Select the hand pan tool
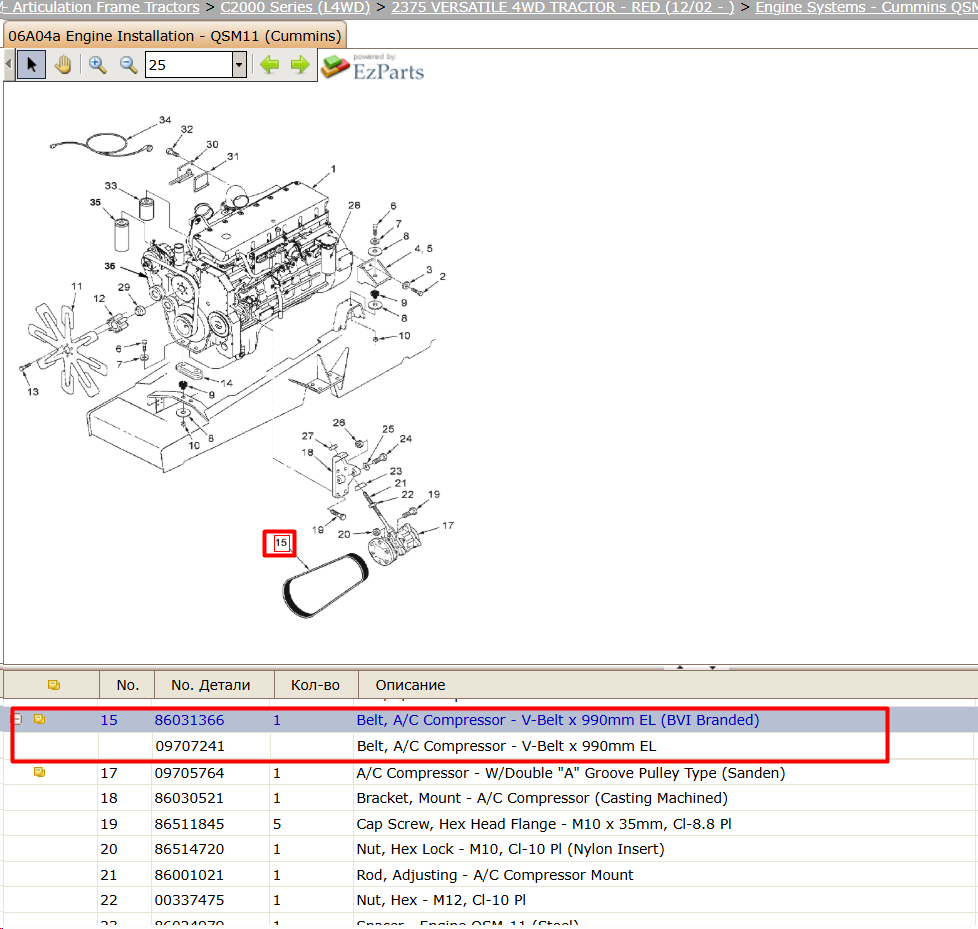The image size is (978, 929). (x=63, y=65)
